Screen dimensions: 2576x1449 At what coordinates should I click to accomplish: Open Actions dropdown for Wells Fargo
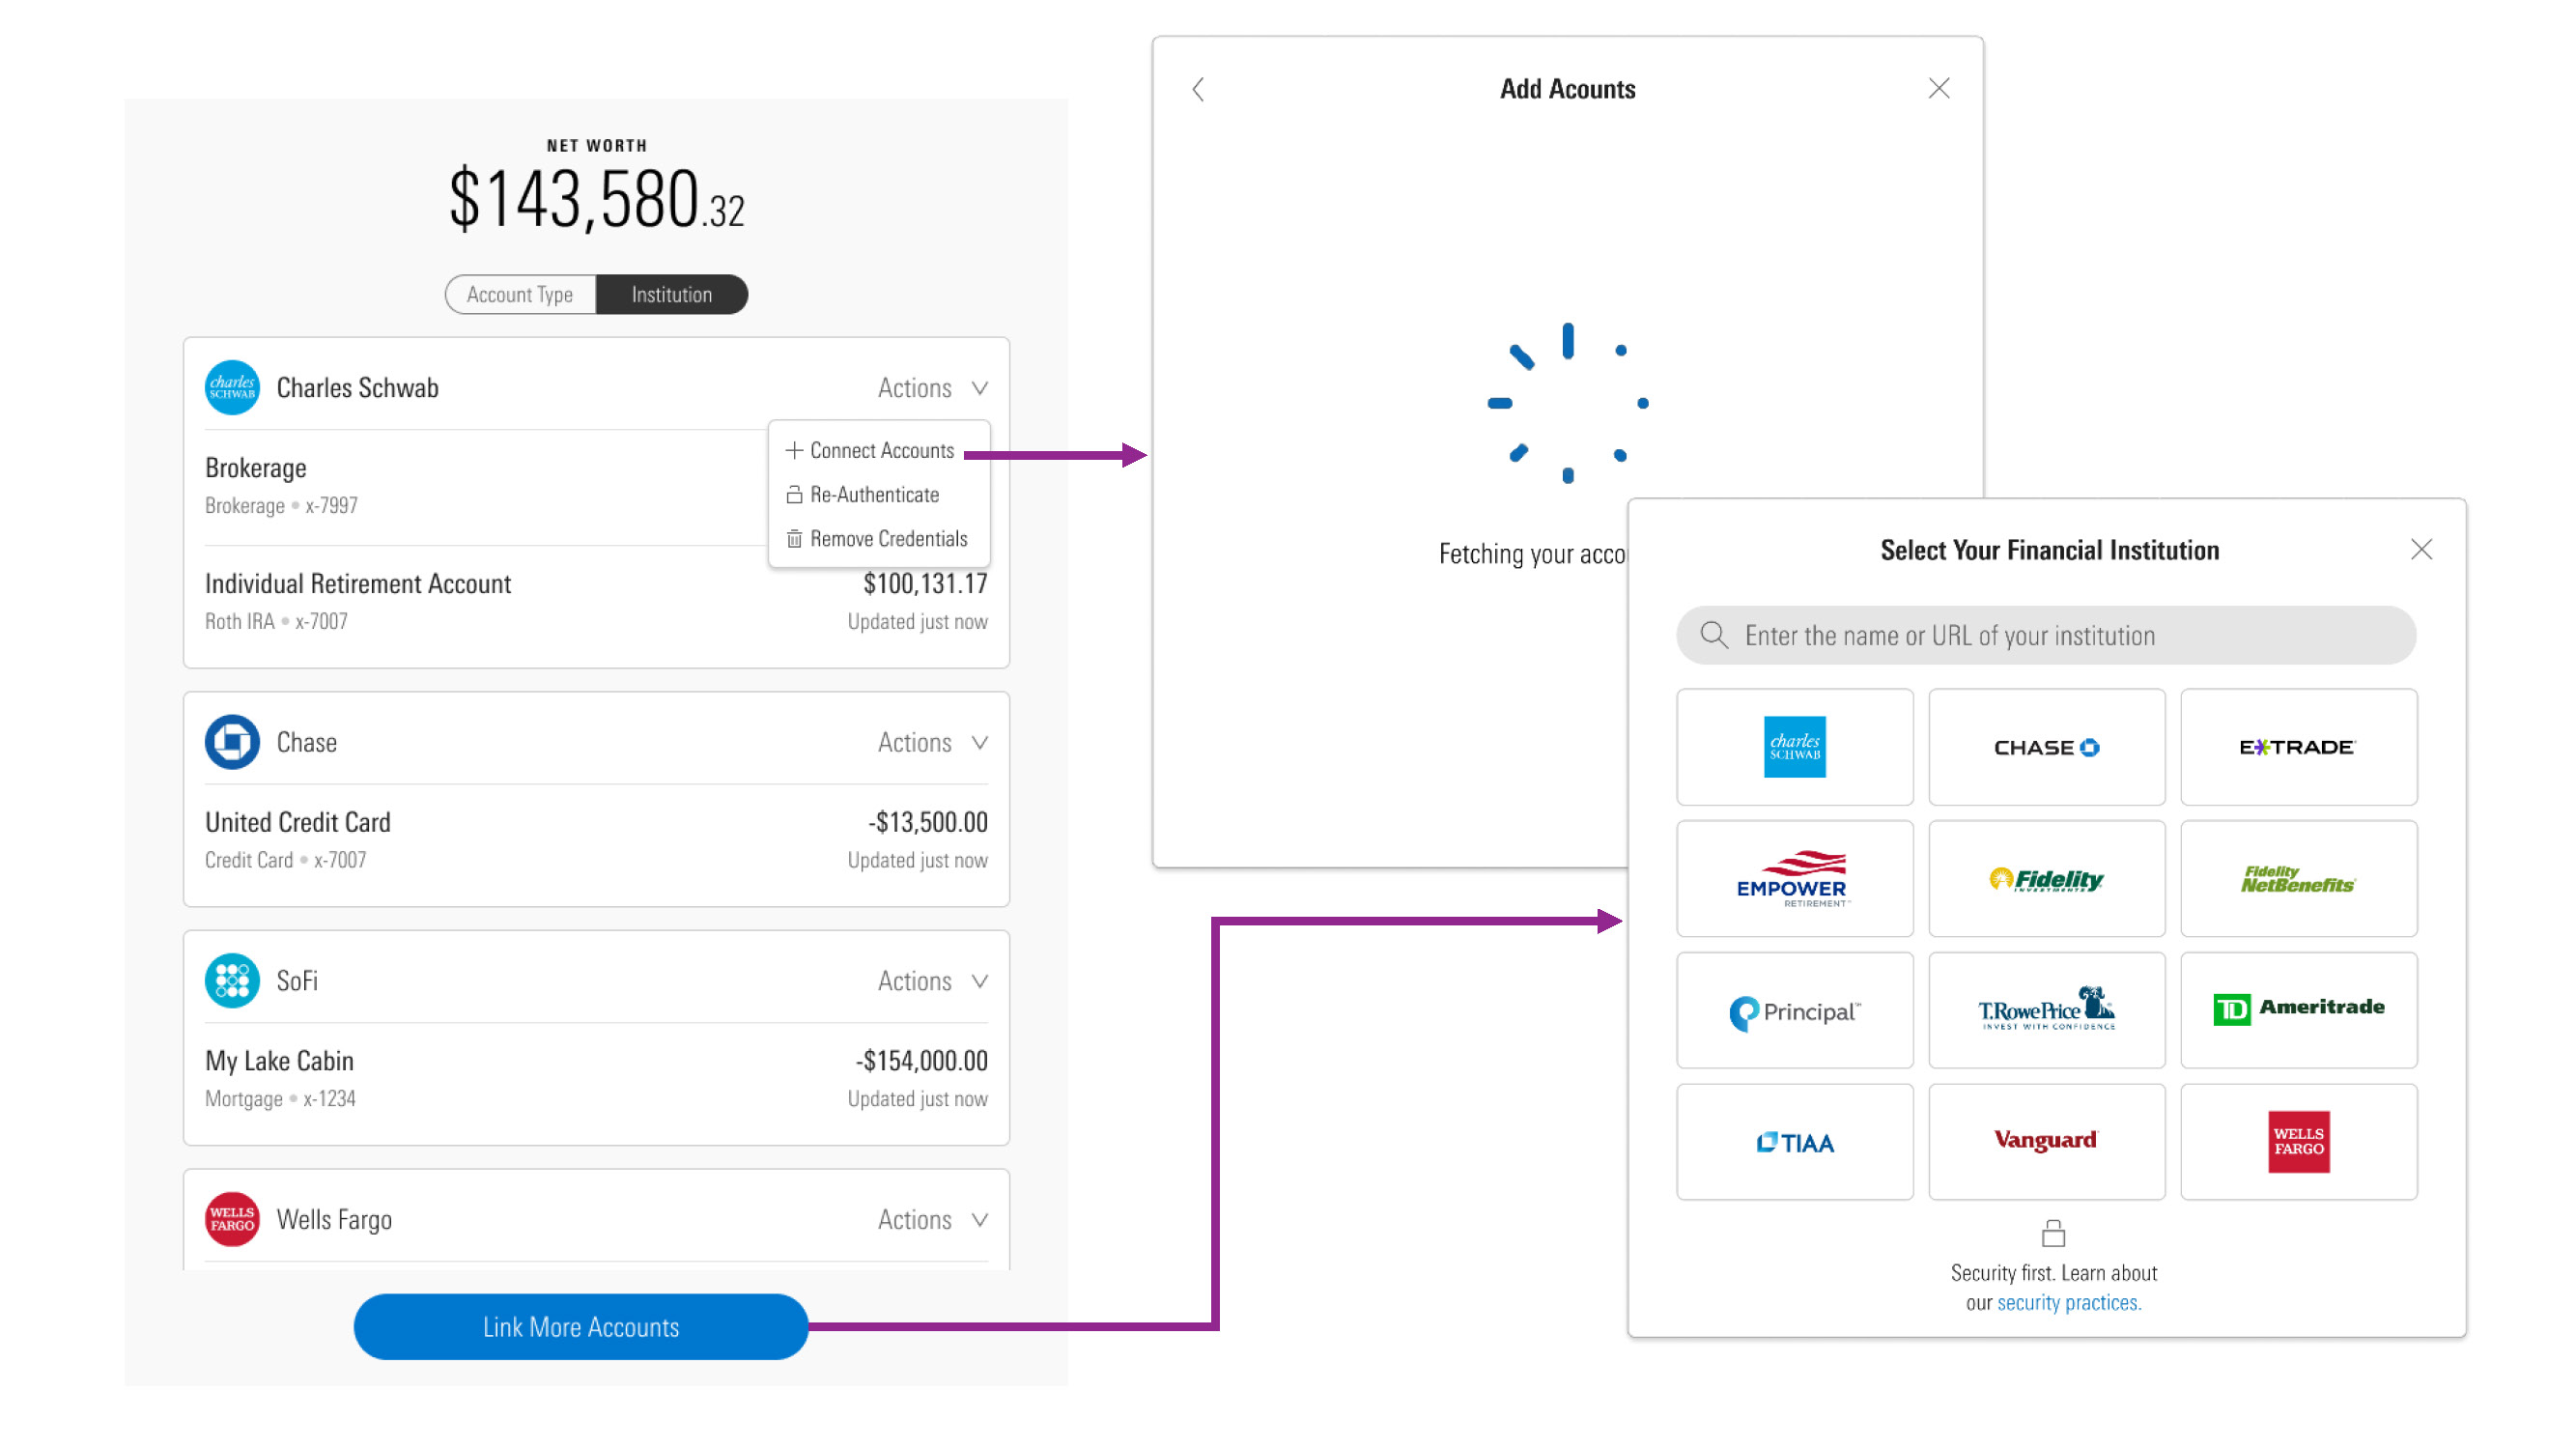(933, 1220)
